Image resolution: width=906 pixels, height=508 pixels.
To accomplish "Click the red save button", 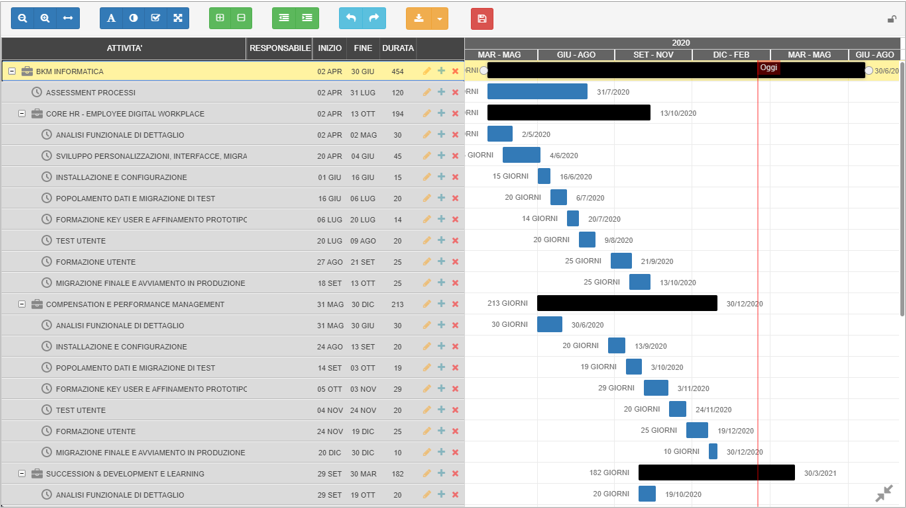I will pos(482,18).
